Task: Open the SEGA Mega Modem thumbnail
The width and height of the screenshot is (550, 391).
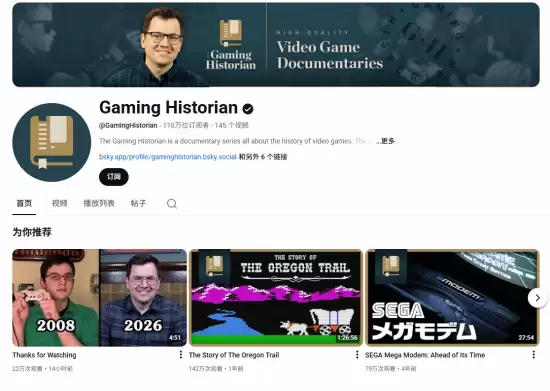Action: (x=452, y=298)
